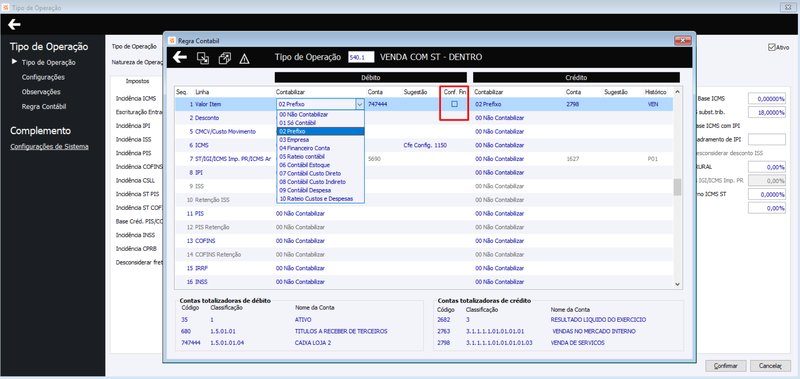The width and height of the screenshot is (800, 379).
Task: Open Configurações in the sidebar
Action: [43, 77]
